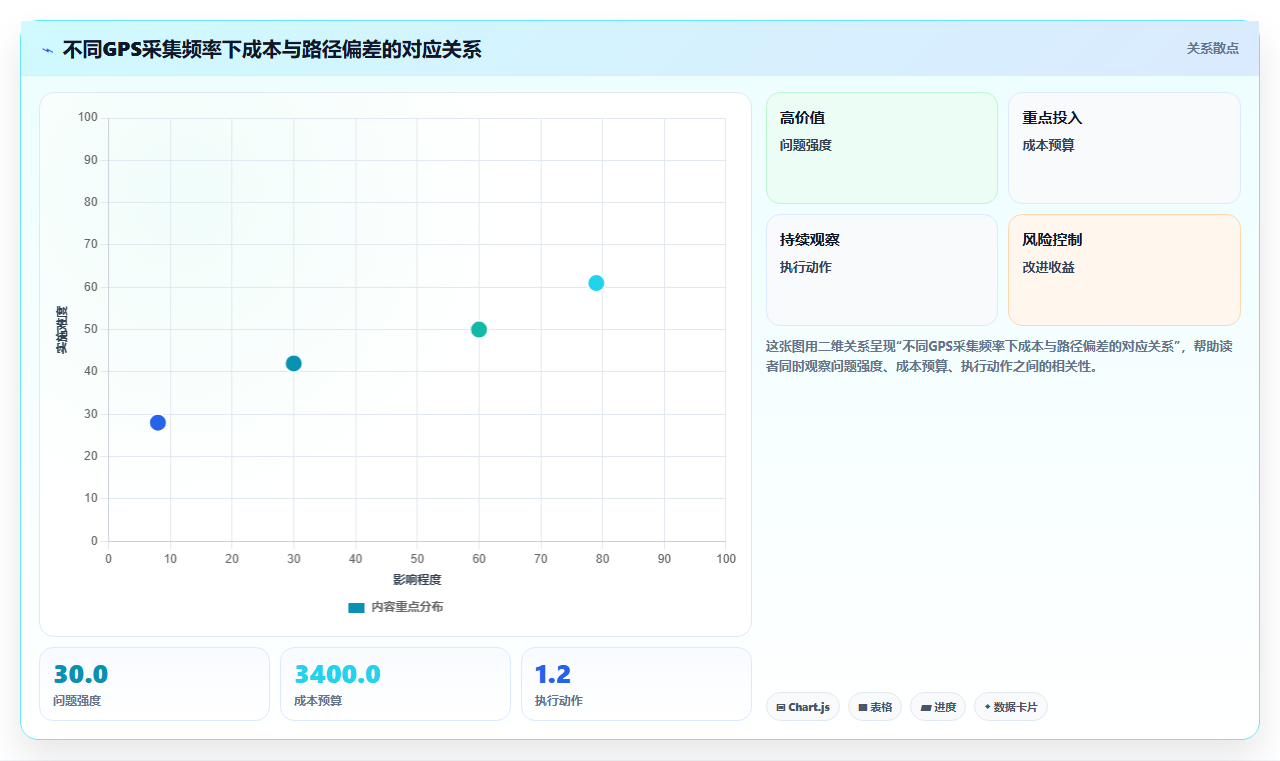1280x761 pixels.
Task: Open the 风险控制 quadrant card
Action: click(x=1124, y=270)
